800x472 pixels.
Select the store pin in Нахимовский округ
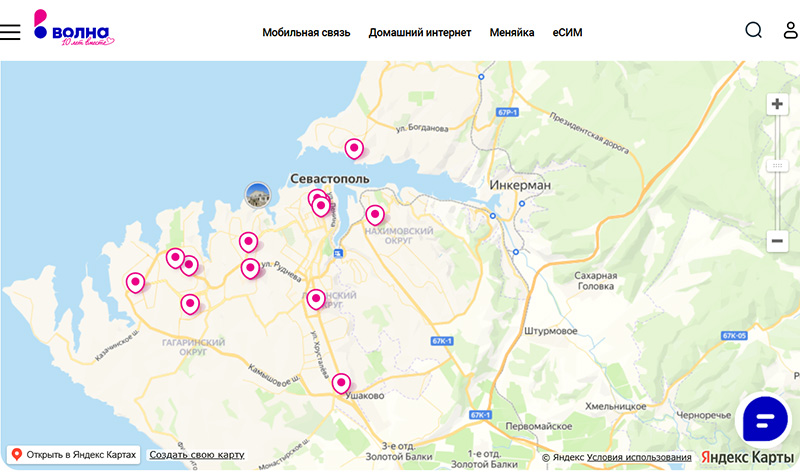click(x=375, y=215)
